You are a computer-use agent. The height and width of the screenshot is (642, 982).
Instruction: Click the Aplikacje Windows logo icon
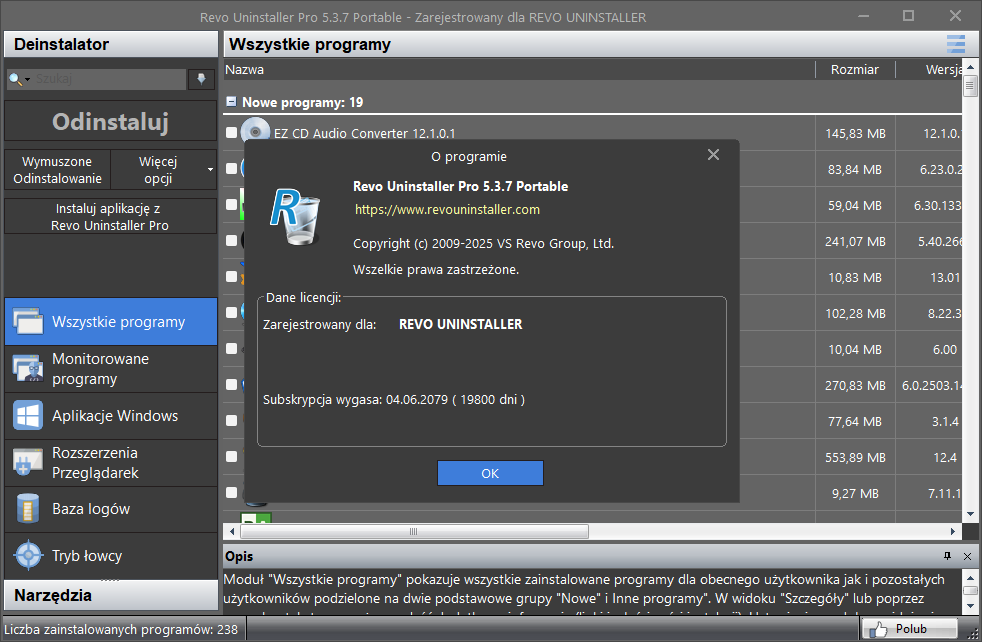(28, 415)
